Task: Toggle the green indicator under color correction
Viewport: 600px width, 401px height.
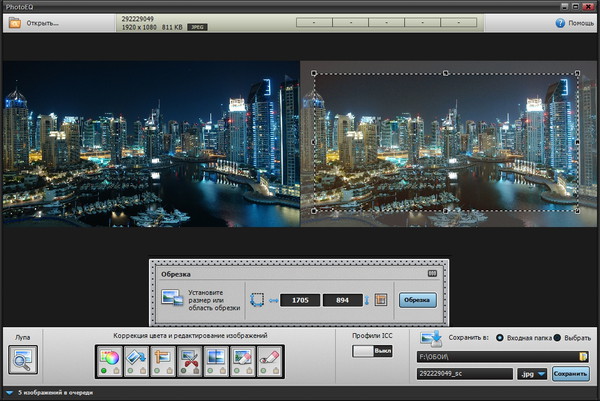Action: coord(103,370)
